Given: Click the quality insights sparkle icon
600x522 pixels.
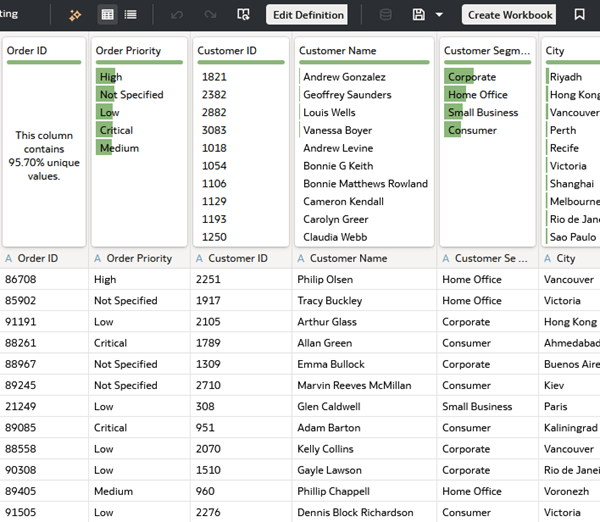Looking at the screenshot, I should click(x=75, y=15).
